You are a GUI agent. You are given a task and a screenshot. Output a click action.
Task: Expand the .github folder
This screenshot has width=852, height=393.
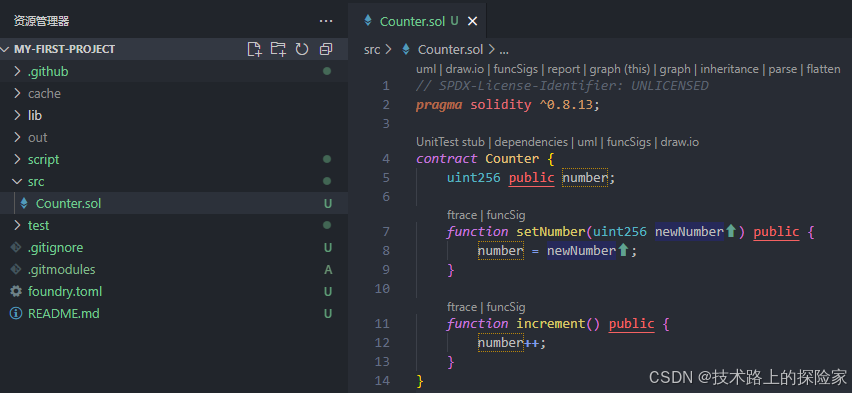pyautogui.click(x=17, y=71)
